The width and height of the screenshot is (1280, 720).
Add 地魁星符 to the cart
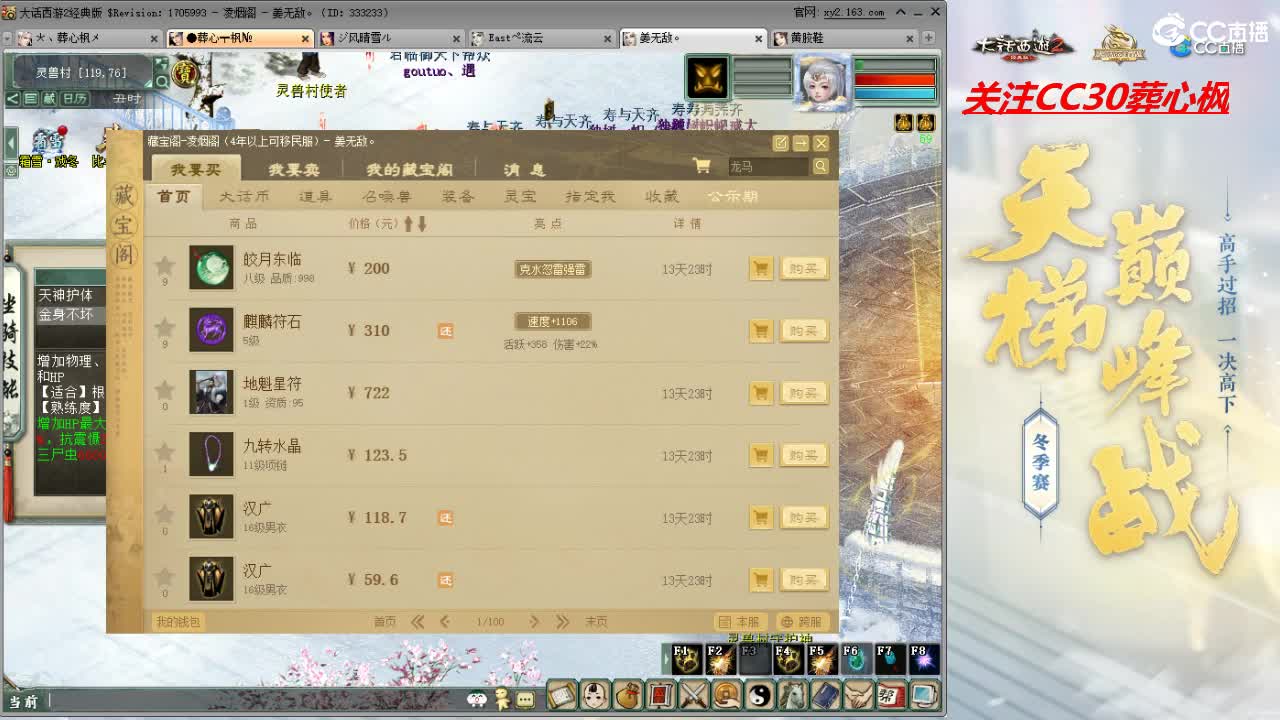click(x=761, y=393)
